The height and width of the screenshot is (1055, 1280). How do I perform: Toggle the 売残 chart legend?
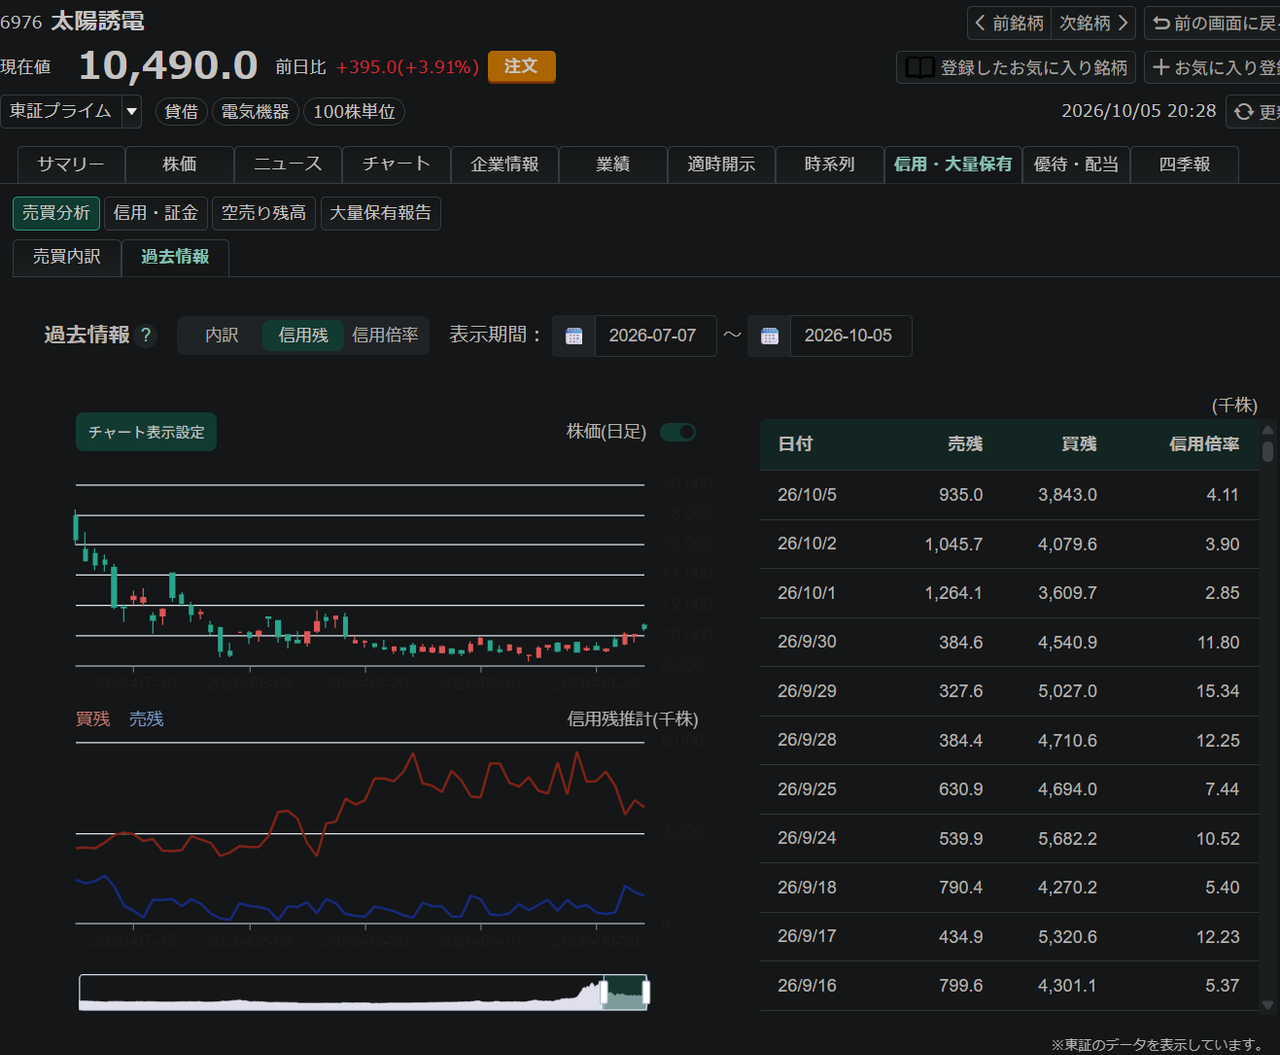146,719
